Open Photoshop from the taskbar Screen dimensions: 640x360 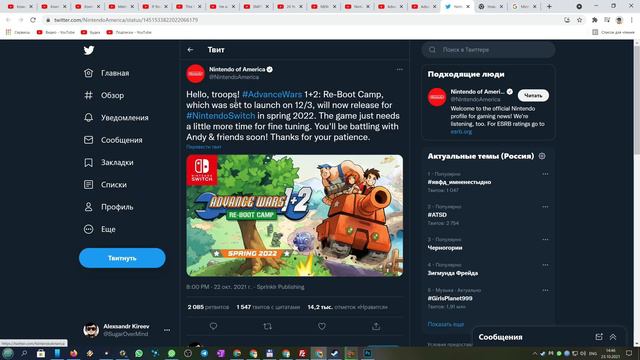coord(367,353)
